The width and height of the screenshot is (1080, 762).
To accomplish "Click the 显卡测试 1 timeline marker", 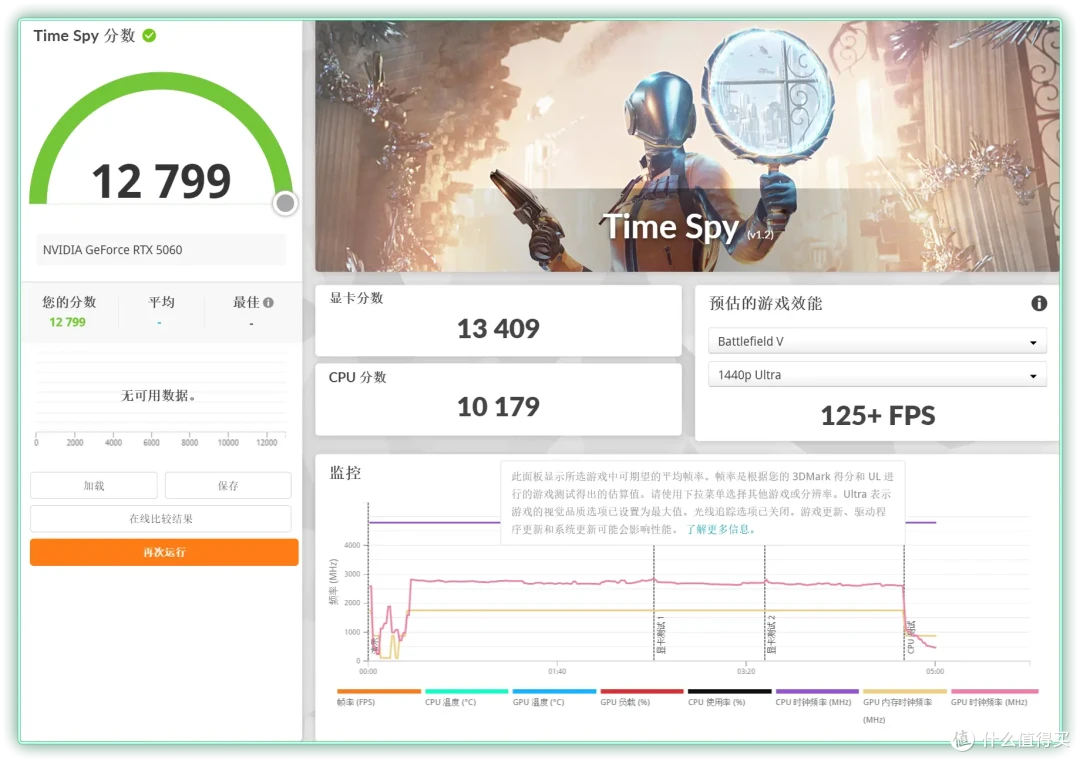I will tap(660, 635).
